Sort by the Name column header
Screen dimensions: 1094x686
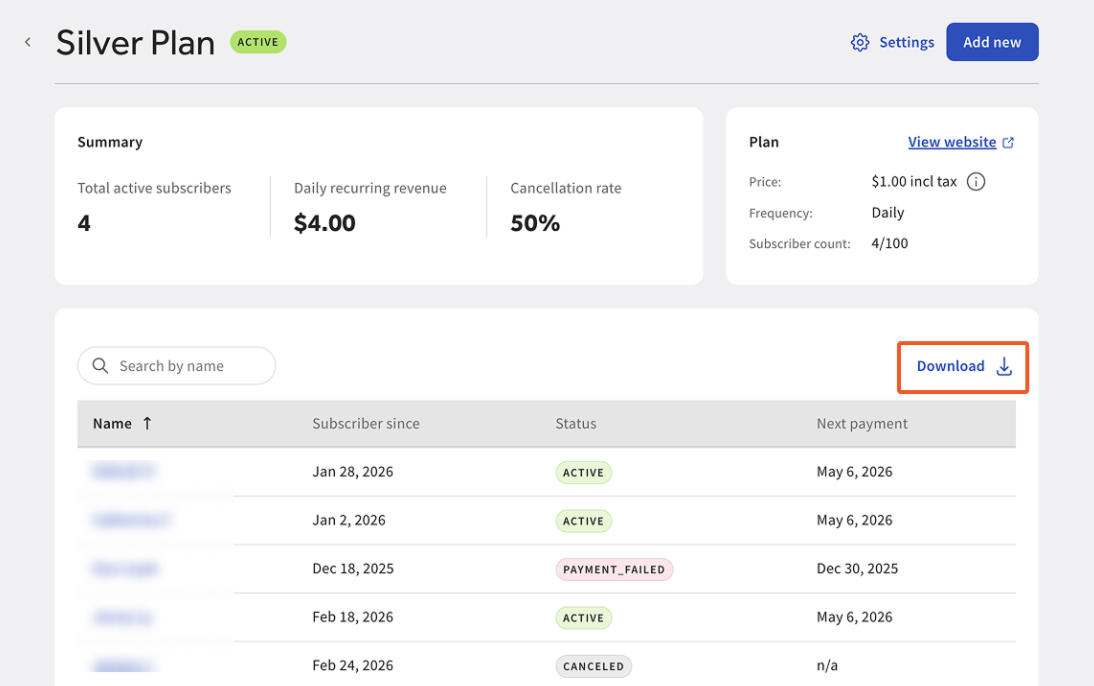click(112, 424)
